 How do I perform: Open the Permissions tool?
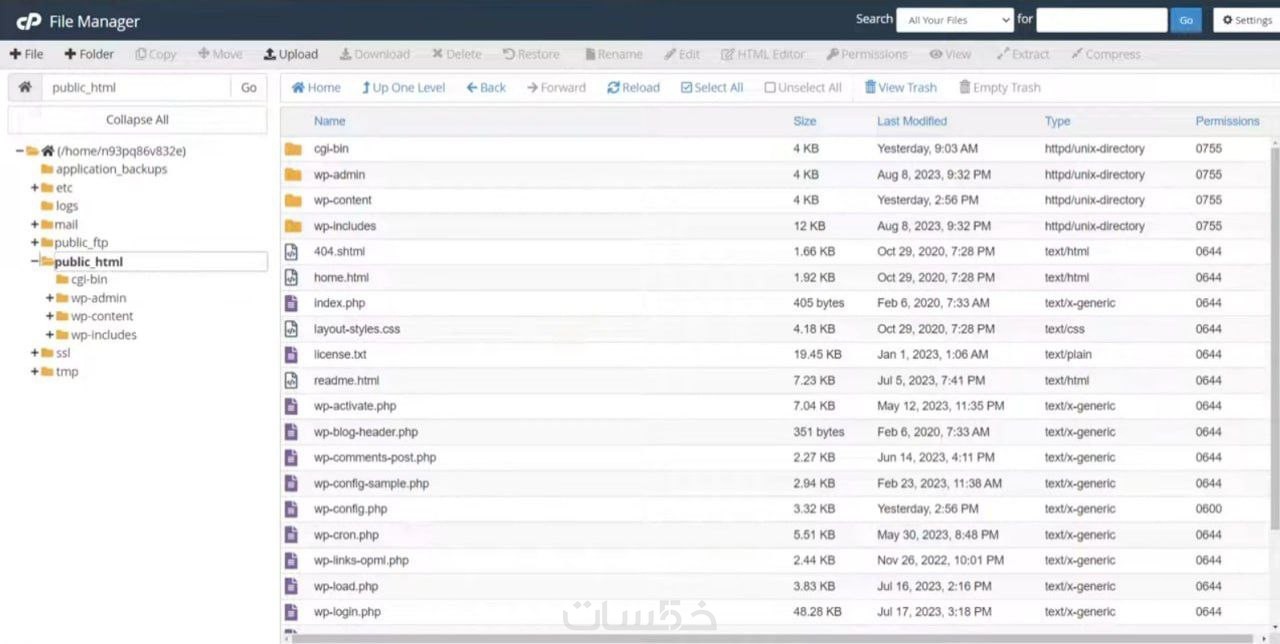(867, 54)
